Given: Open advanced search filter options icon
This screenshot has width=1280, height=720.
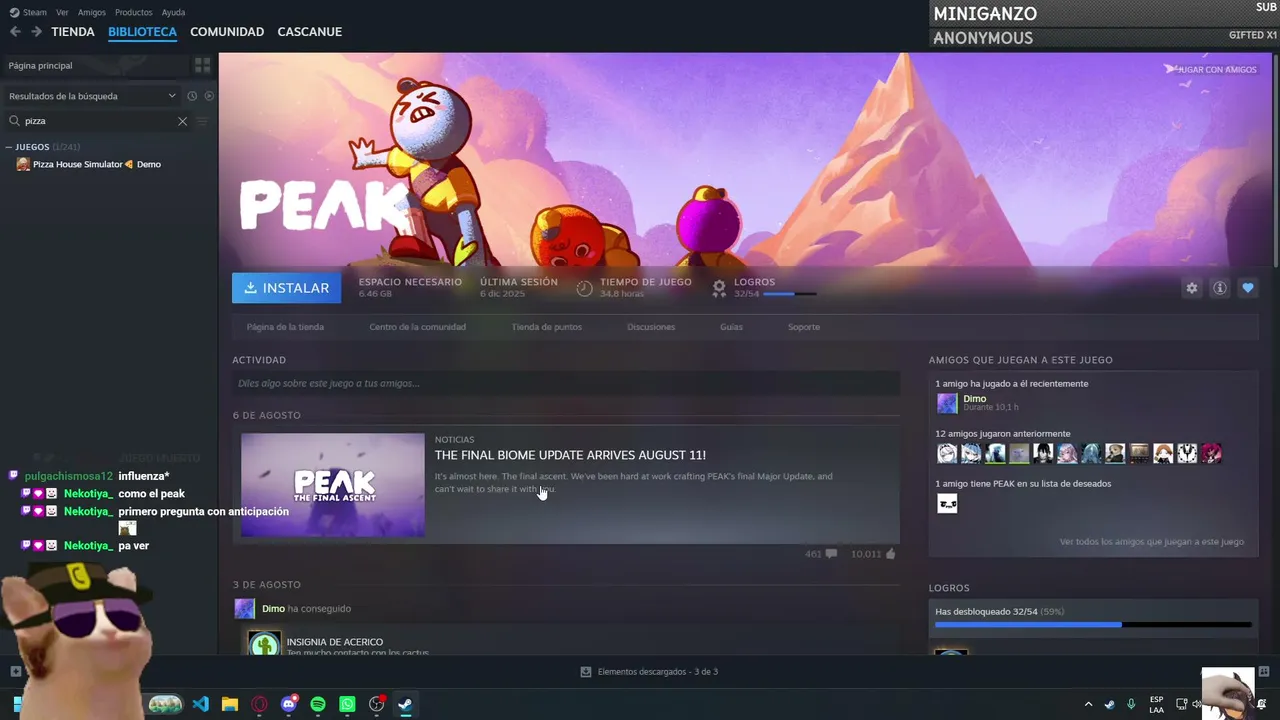Looking at the screenshot, I should click(202, 121).
